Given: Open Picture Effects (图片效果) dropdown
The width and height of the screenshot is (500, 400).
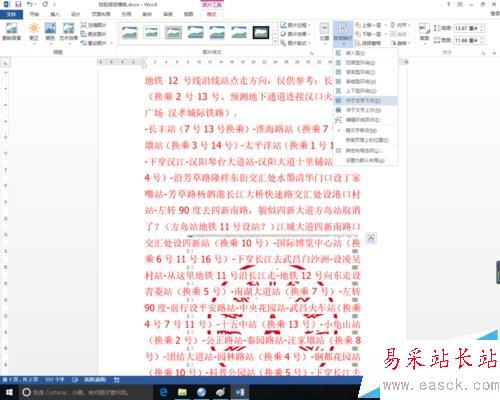Looking at the screenshot, I should click(295, 34).
